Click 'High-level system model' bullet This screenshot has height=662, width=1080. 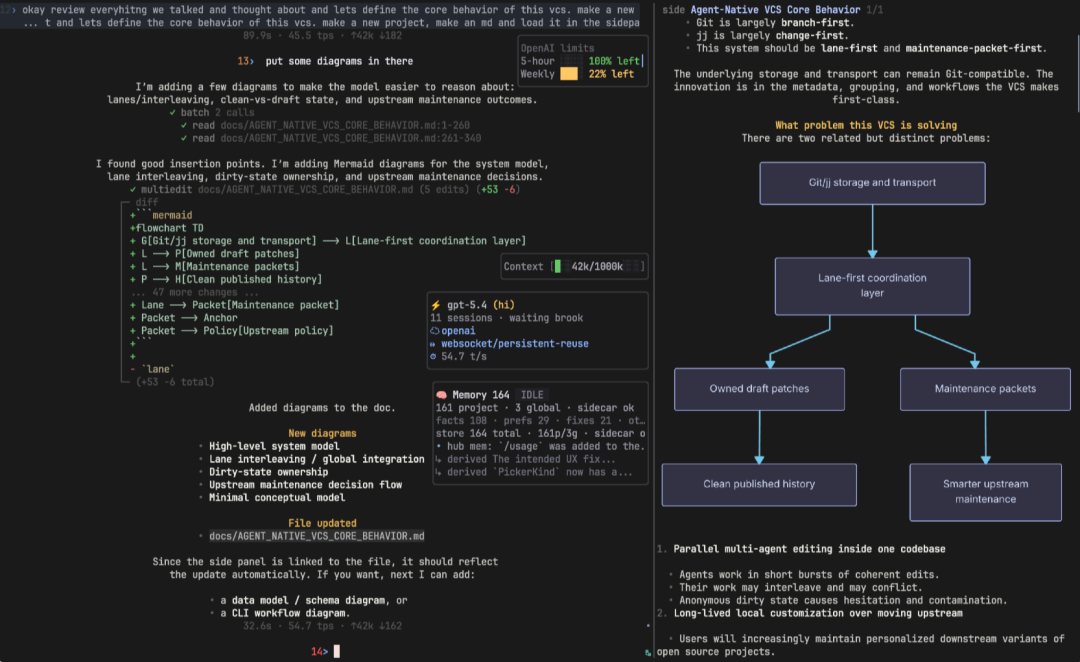(x=274, y=446)
